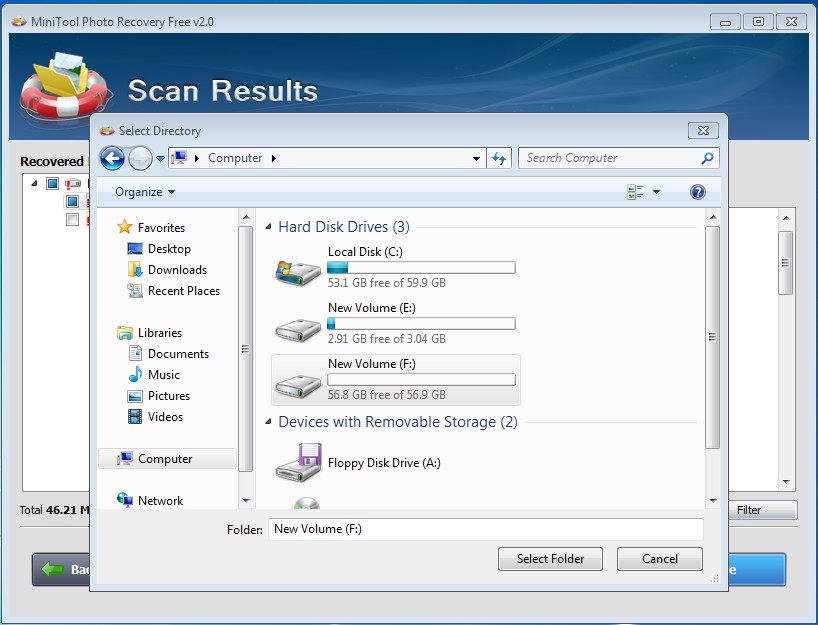Open the Organize dropdown menu

145,192
